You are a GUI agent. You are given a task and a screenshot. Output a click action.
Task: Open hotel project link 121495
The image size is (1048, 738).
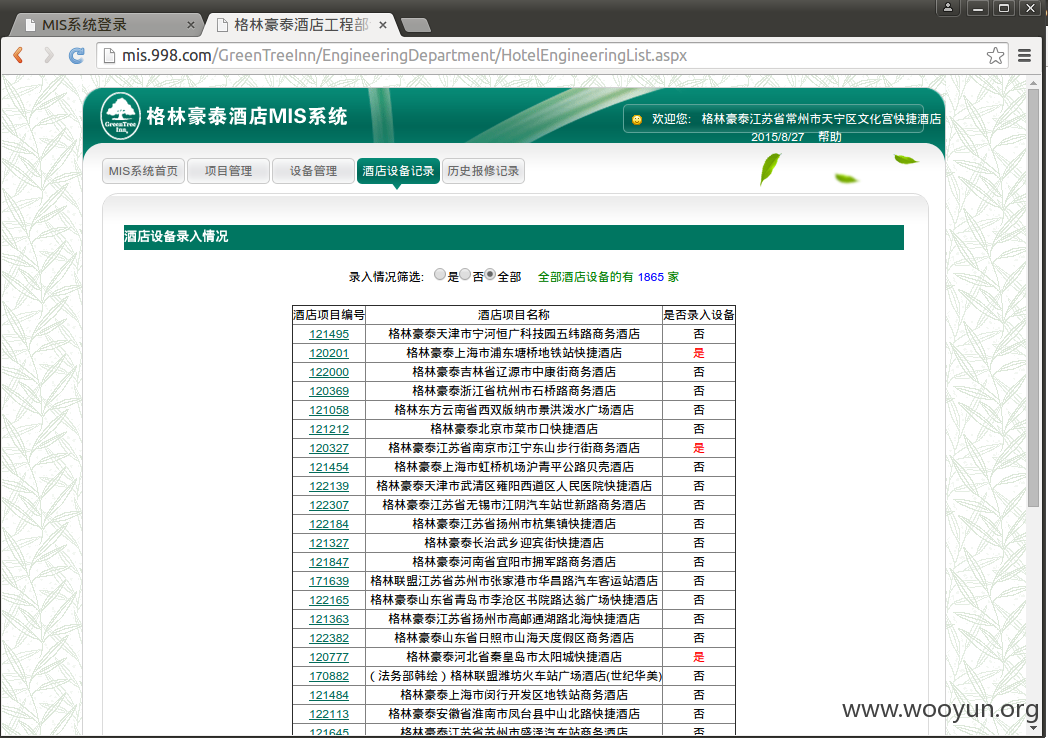(329, 334)
